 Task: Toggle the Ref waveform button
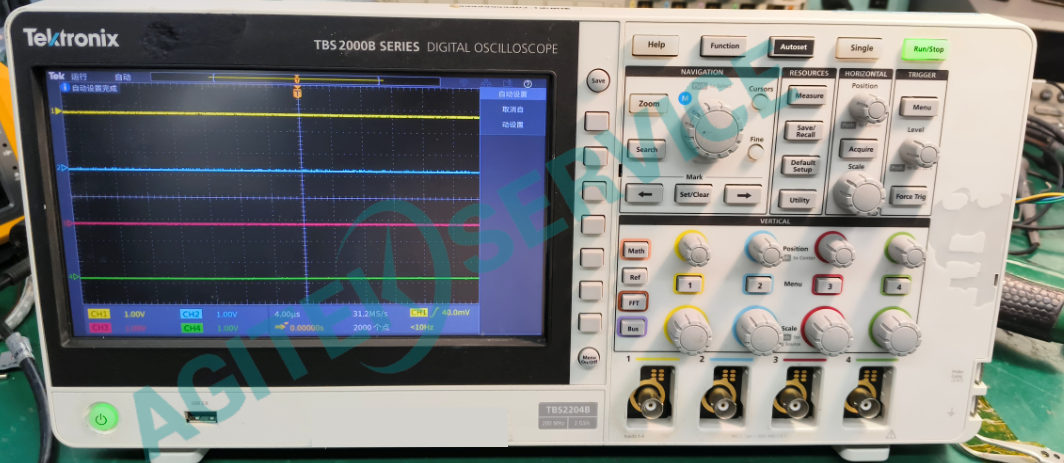coord(634,276)
